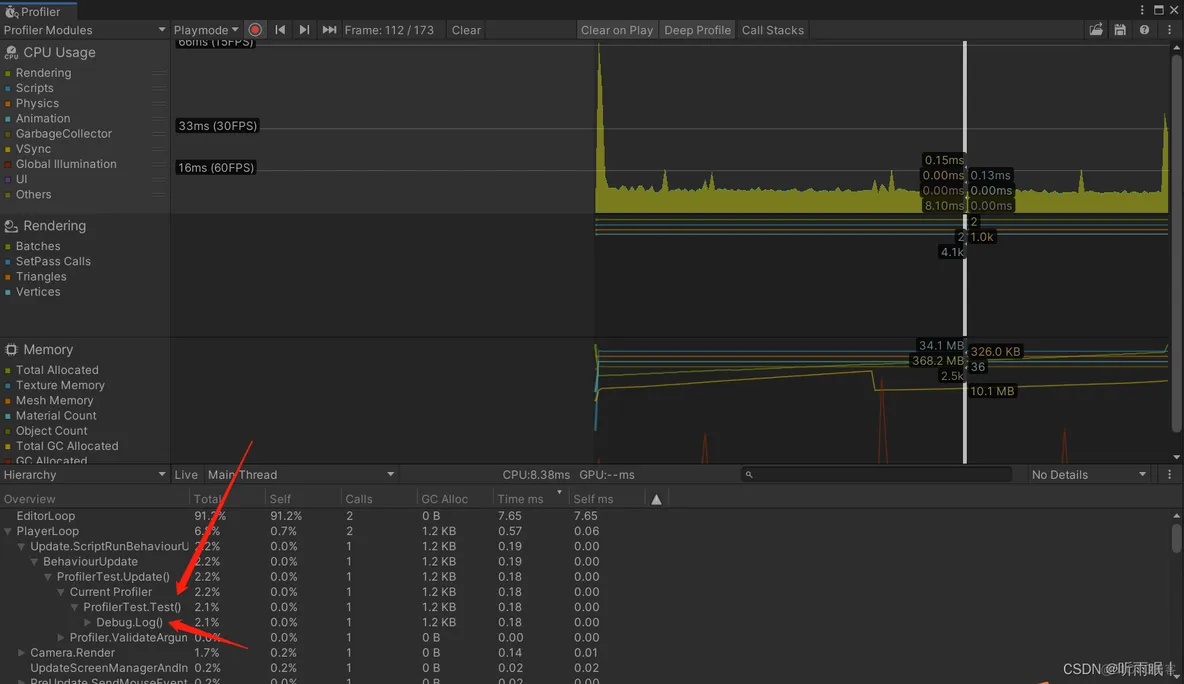This screenshot has height=684, width=1184.
Task: Toggle the Live button
Action: click(186, 475)
